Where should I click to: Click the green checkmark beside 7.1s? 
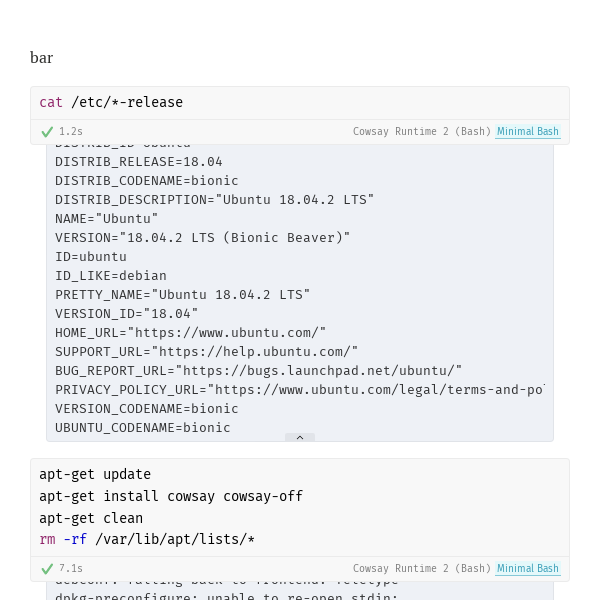pyautogui.click(x=47, y=569)
